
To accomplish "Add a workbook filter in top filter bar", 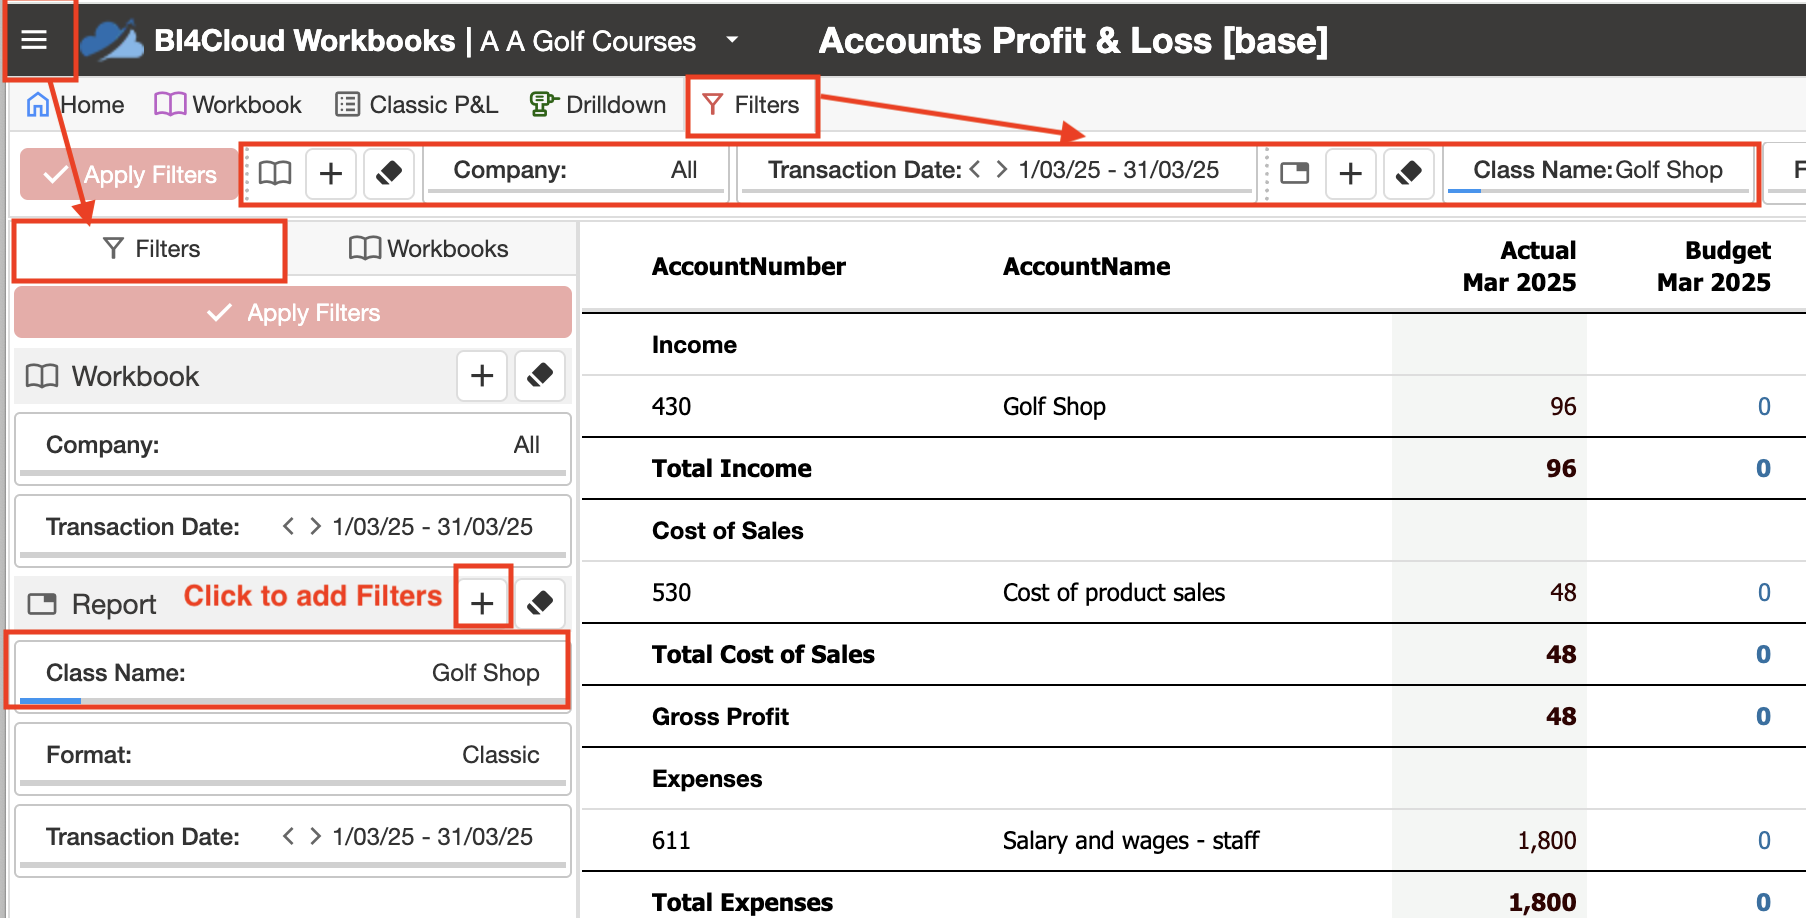I will (331, 174).
